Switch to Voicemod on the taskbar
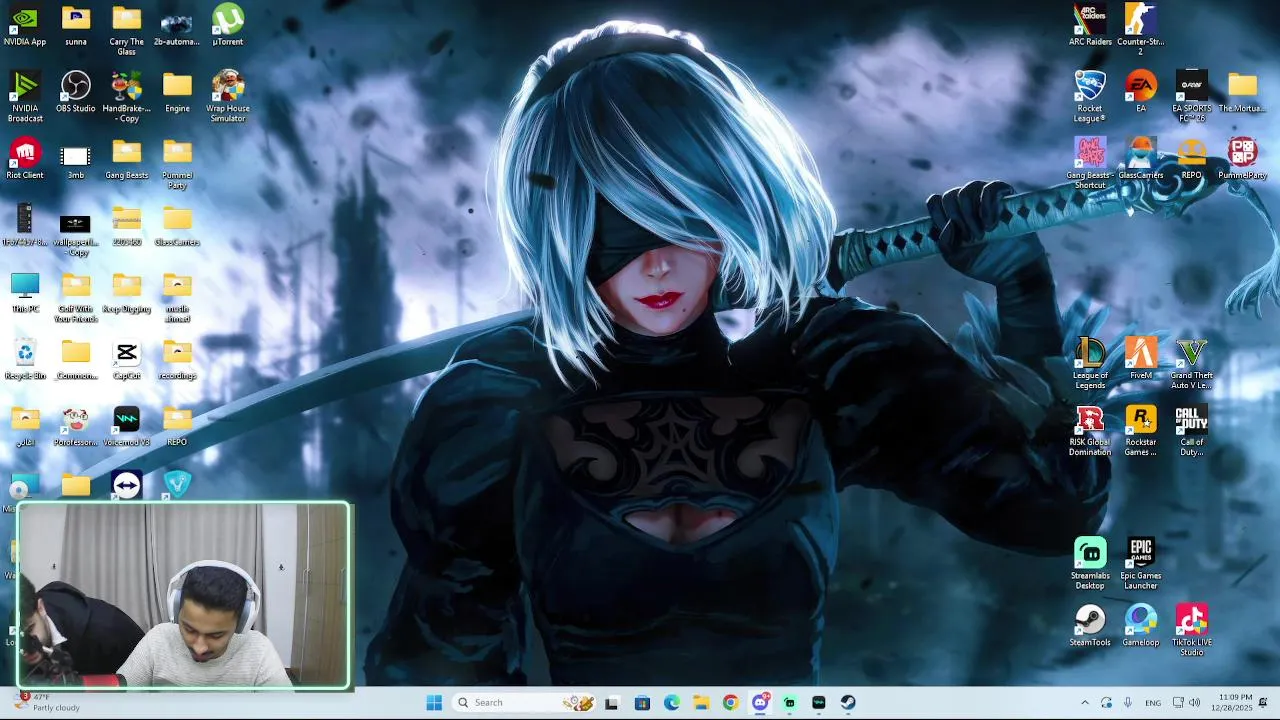 coord(819,702)
